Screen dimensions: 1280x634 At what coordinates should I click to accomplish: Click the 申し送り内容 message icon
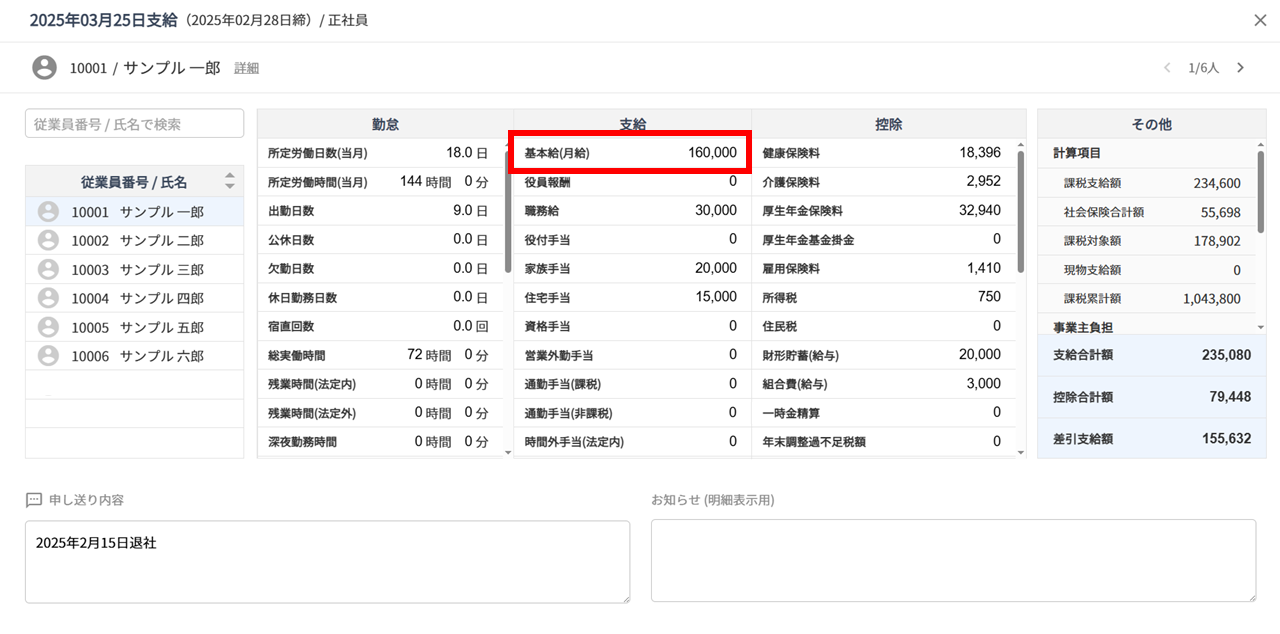click(34, 500)
